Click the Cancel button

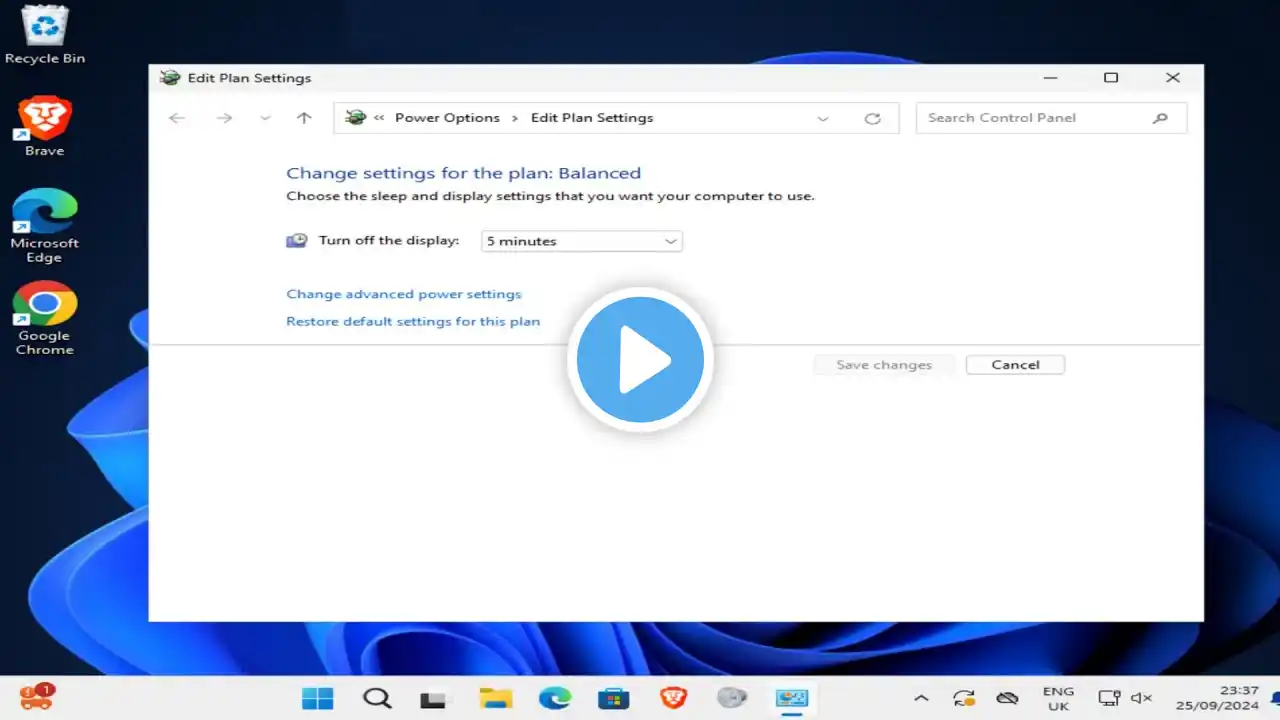click(x=1015, y=365)
